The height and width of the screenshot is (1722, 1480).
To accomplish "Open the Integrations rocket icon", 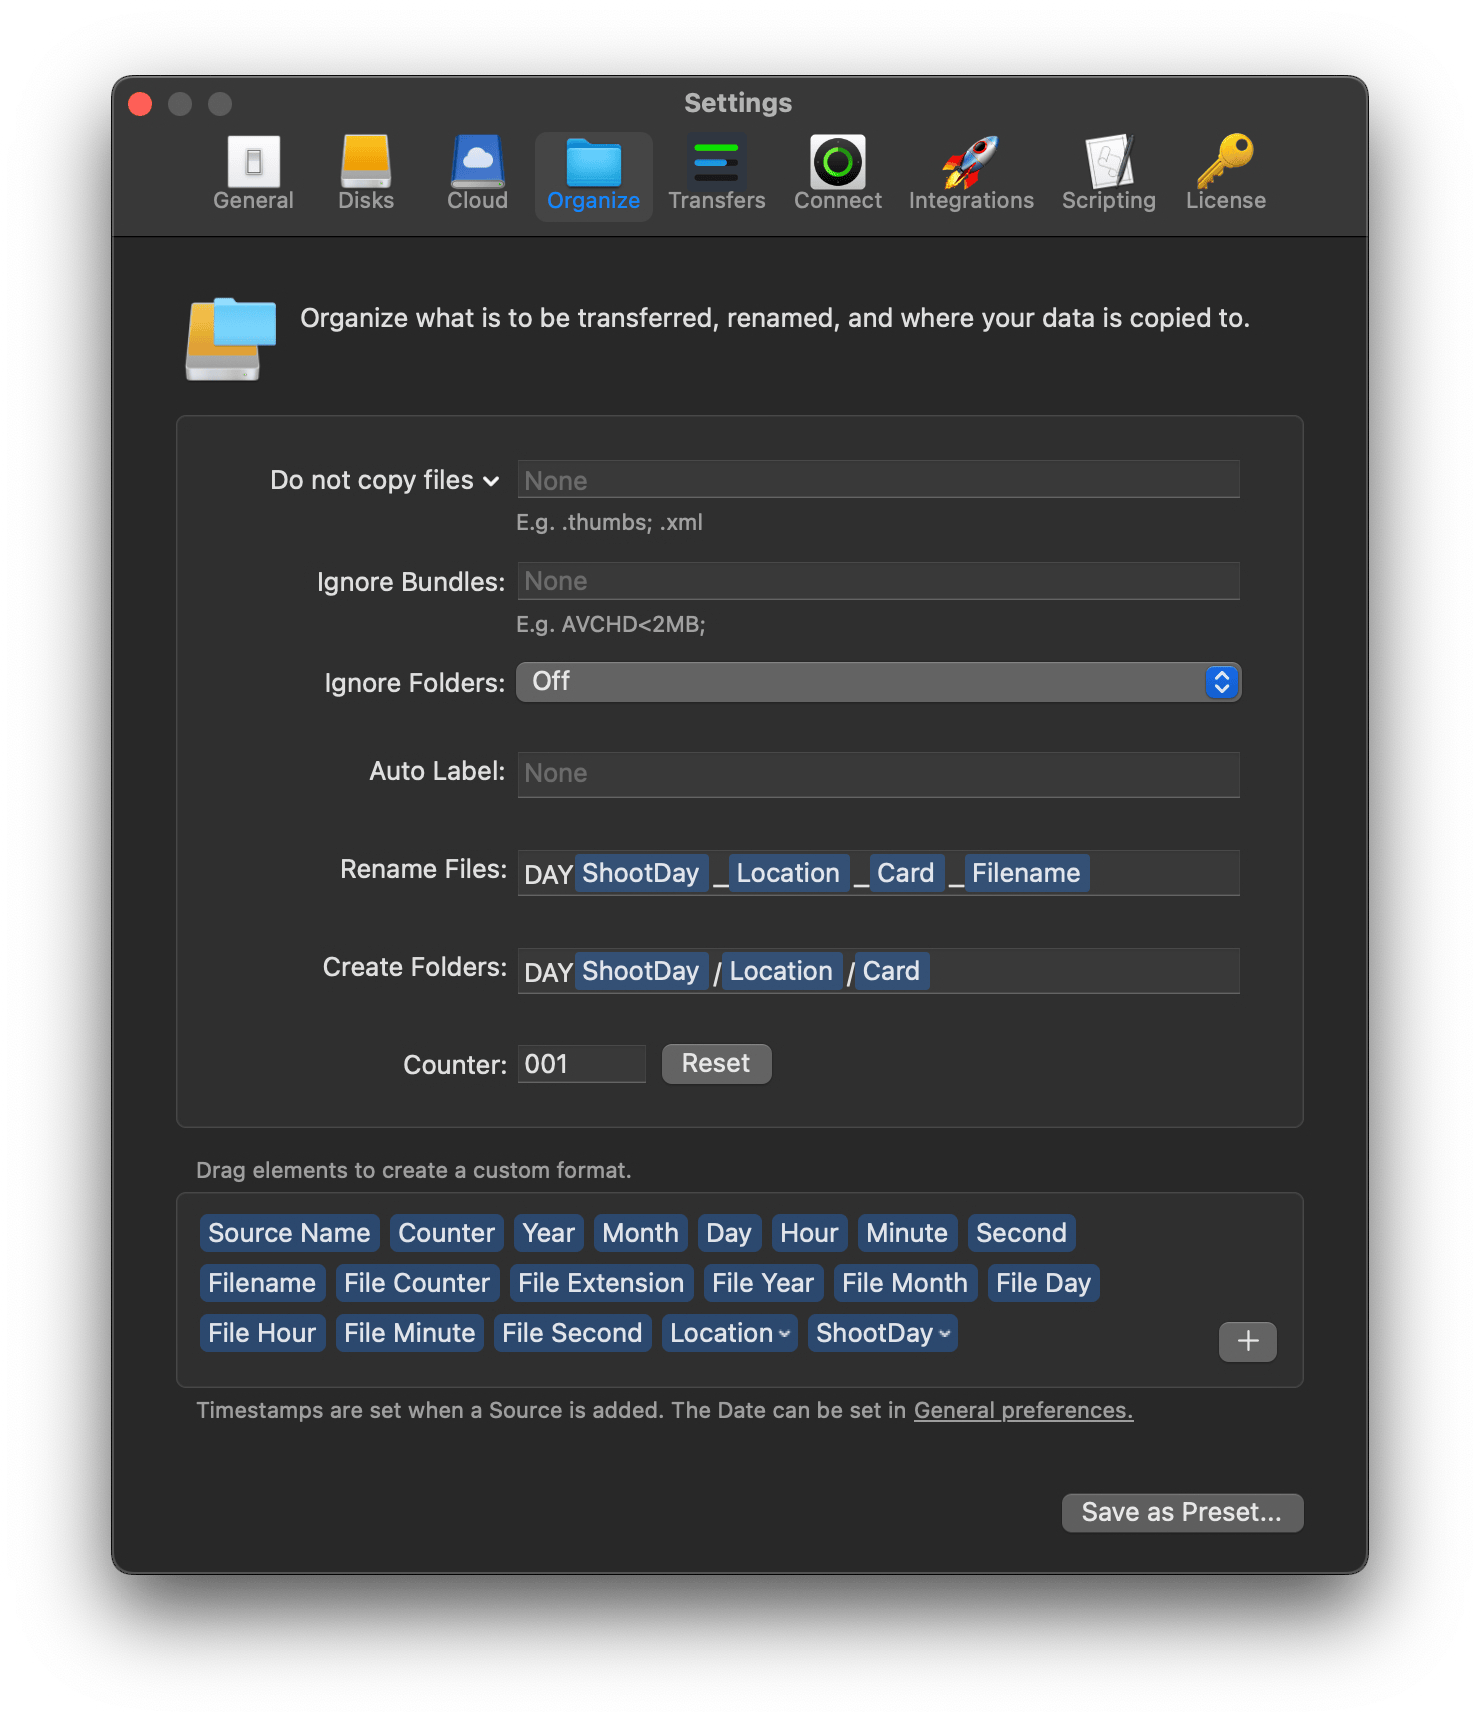I will coord(970,162).
